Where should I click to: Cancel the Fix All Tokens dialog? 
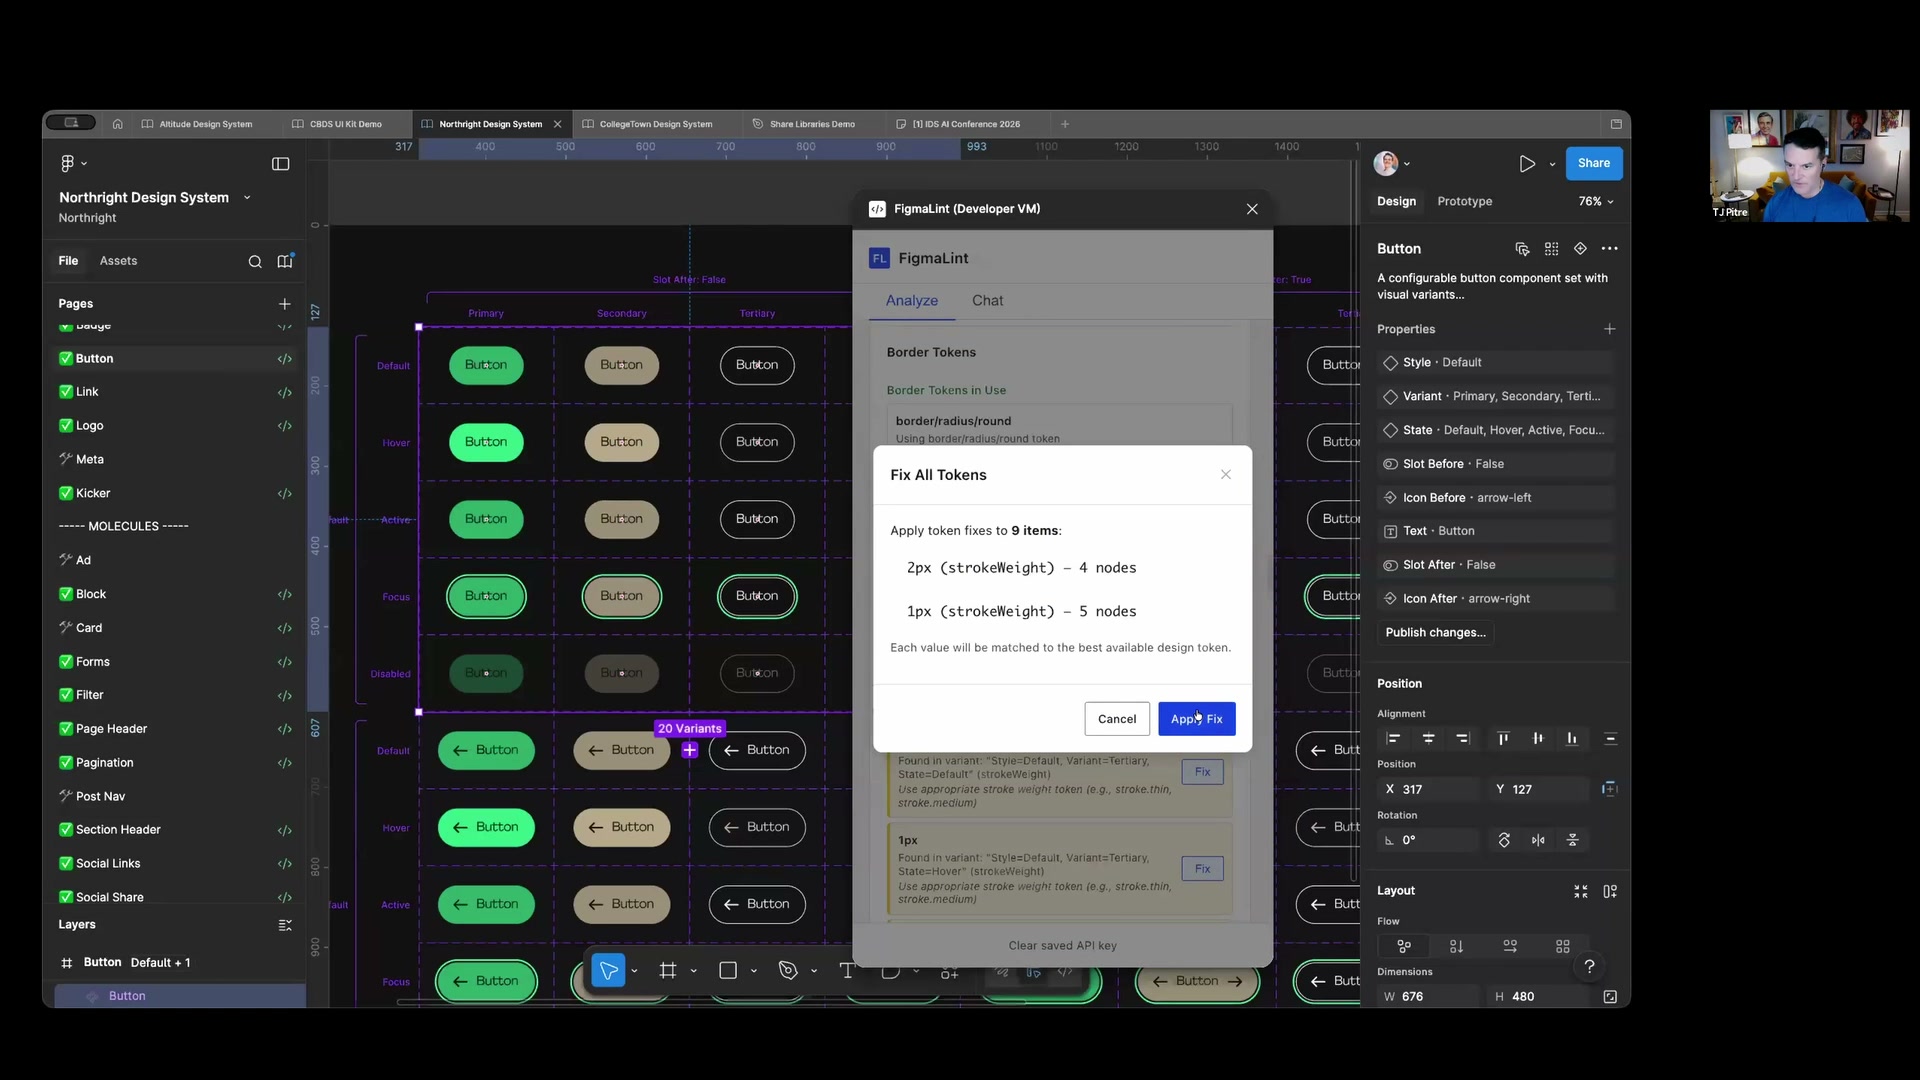[1116, 719]
